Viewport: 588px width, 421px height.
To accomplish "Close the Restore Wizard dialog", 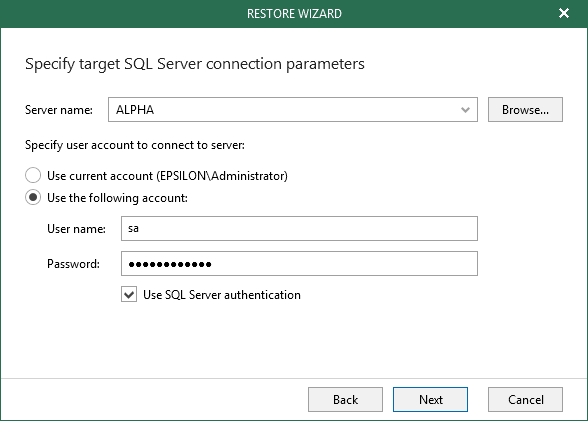I will point(564,13).
